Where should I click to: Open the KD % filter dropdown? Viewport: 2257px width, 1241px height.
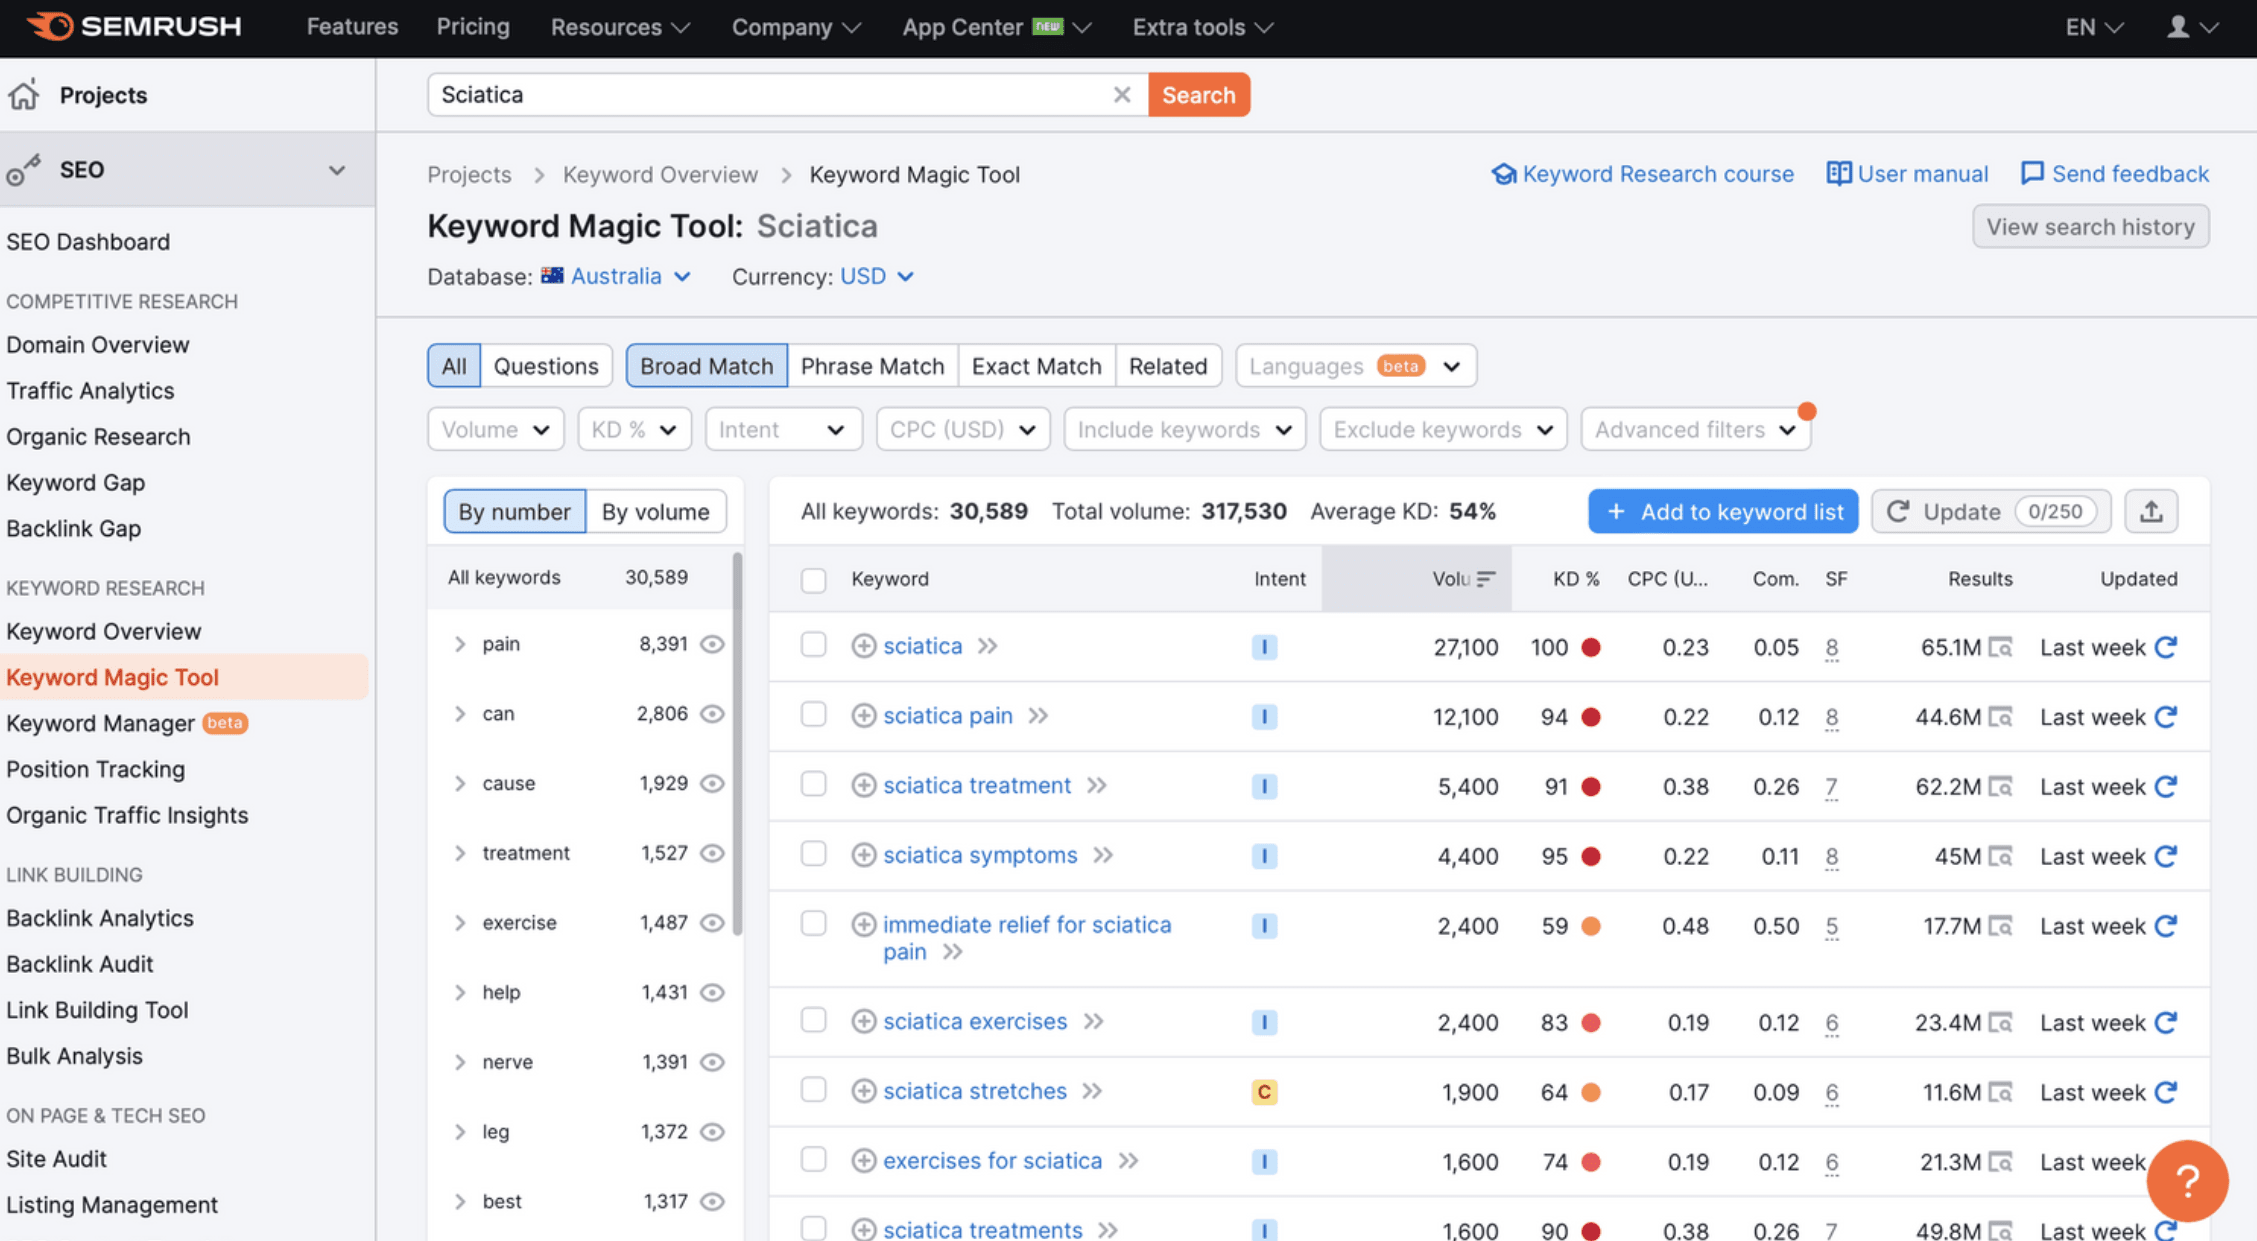pyautogui.click(x=634, y=429)
